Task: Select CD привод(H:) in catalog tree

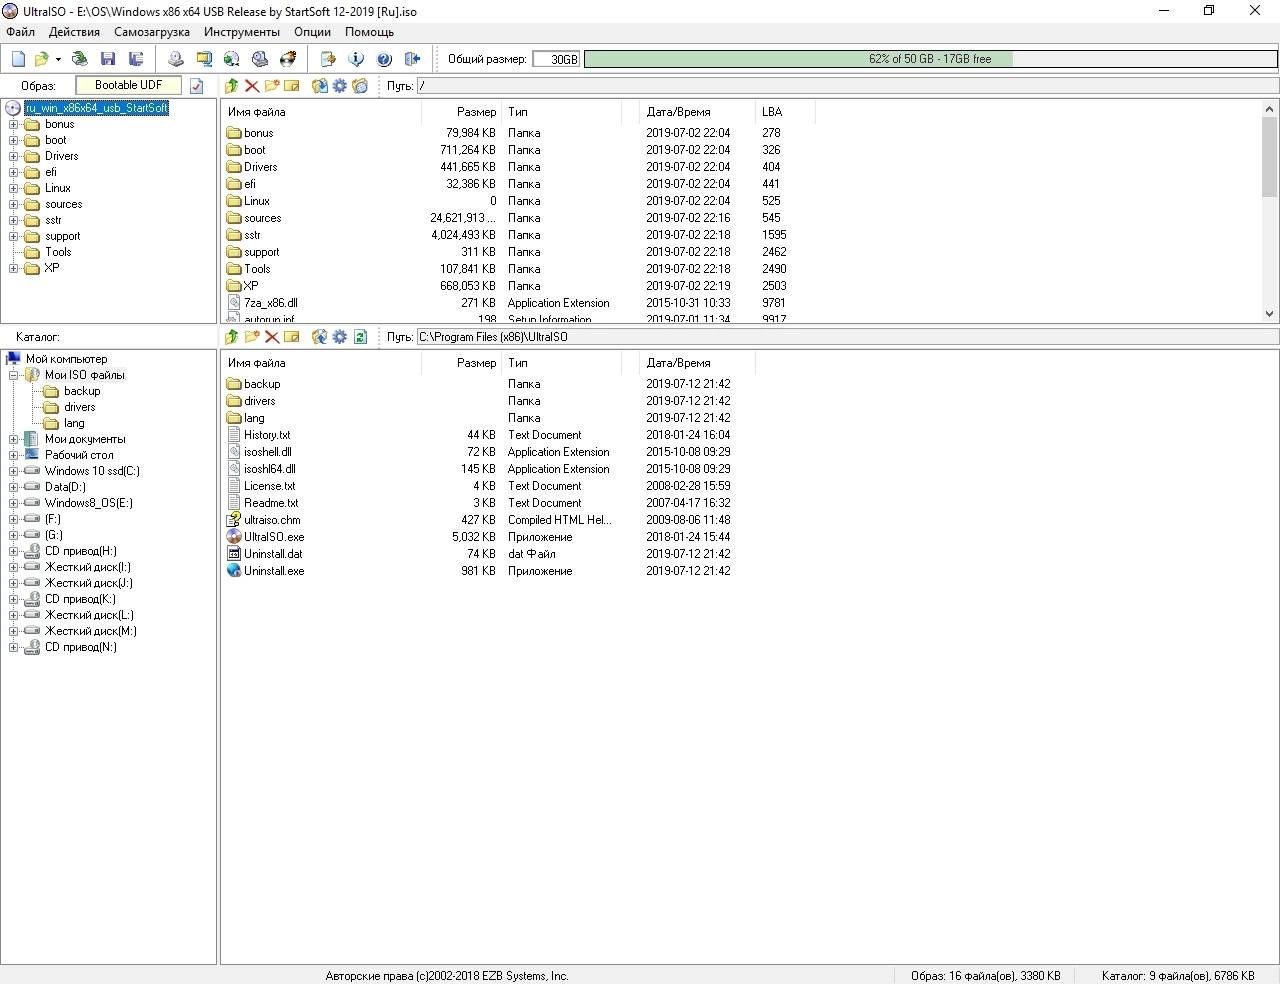Action: [x=80, y=552]
